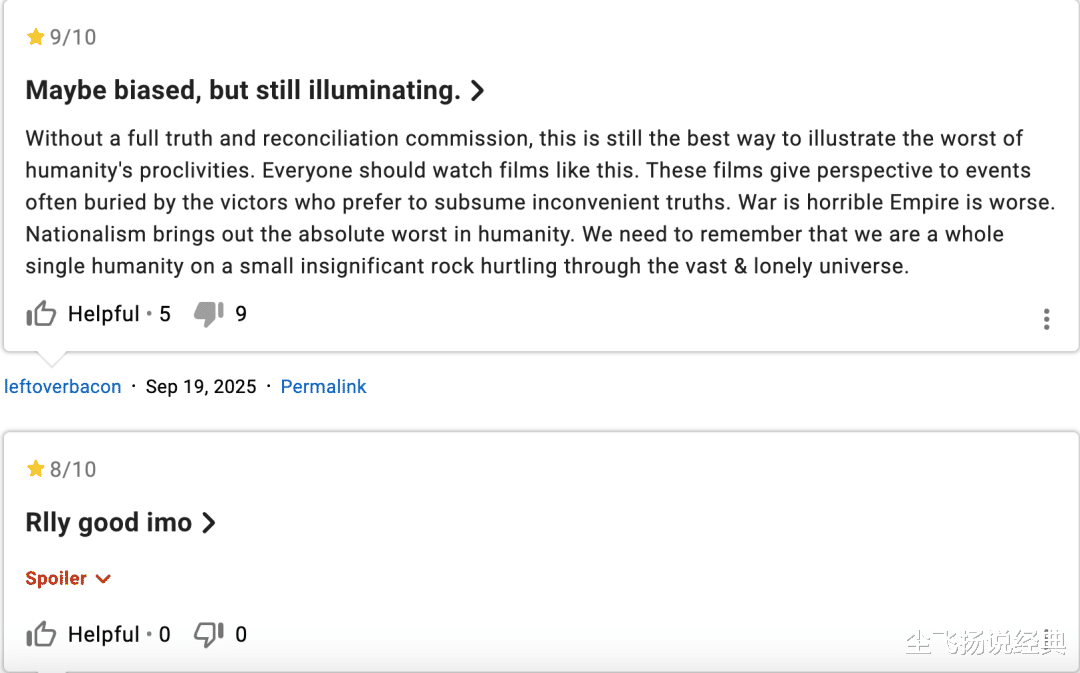
Task: Dislike the "Rlly good imo" review with thumbs-down
Action: pos(208,635)
